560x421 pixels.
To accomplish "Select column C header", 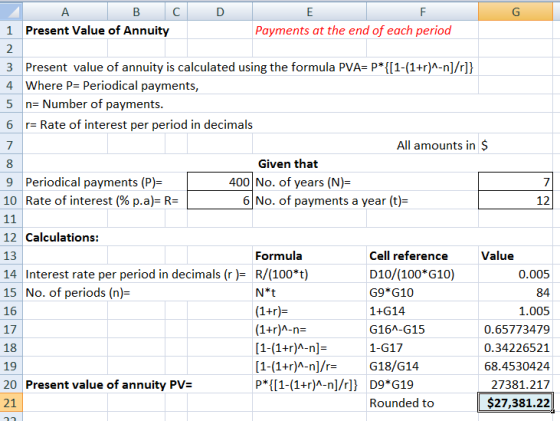I will (176, 12).
